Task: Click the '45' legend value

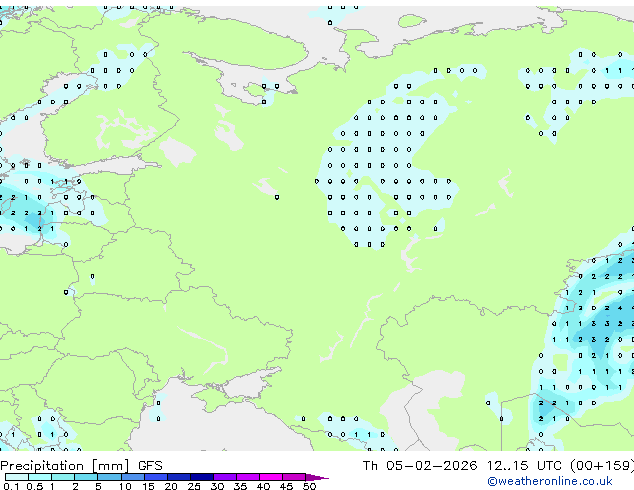Action: (286, 486)
